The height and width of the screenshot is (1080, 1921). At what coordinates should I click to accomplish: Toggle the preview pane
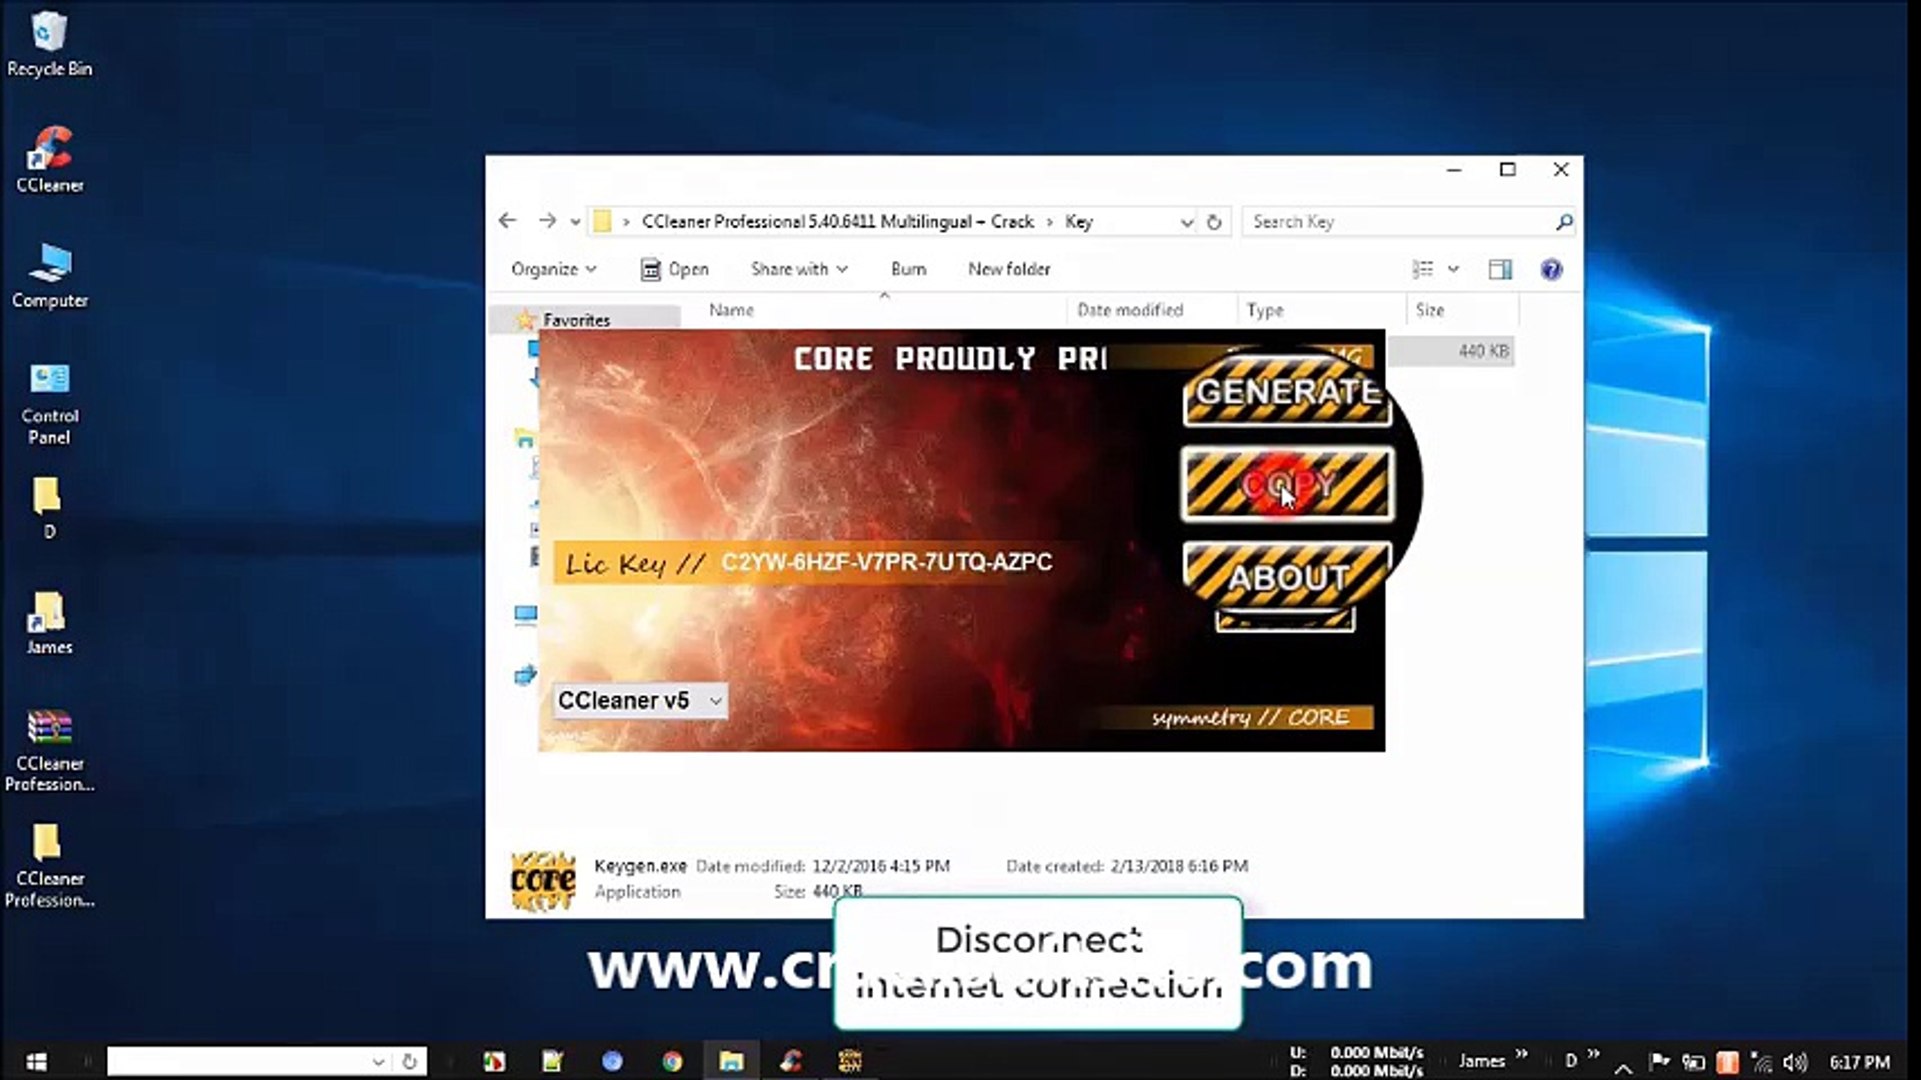[x=1500, y=269]
